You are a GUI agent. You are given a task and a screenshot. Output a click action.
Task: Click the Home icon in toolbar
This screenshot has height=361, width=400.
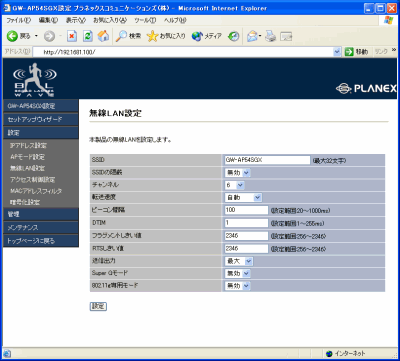(x=103, y=36)
